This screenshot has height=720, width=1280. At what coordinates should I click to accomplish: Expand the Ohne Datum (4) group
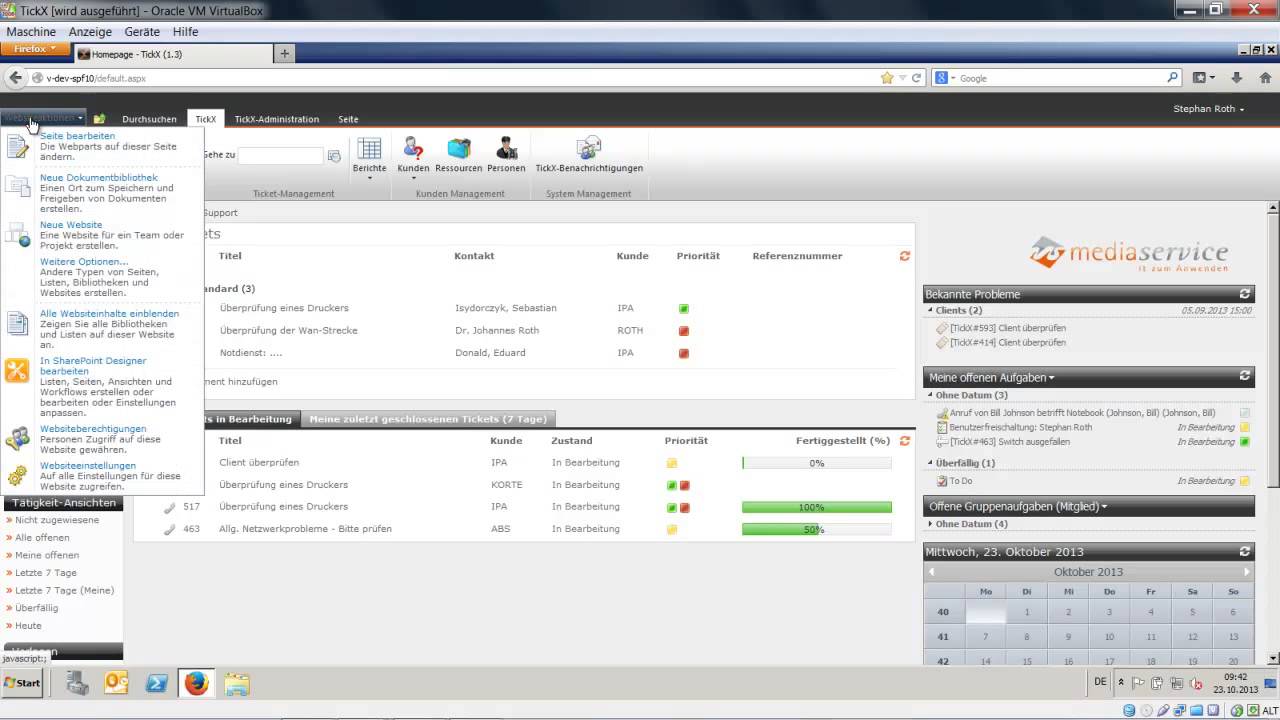tap(968, 524)
